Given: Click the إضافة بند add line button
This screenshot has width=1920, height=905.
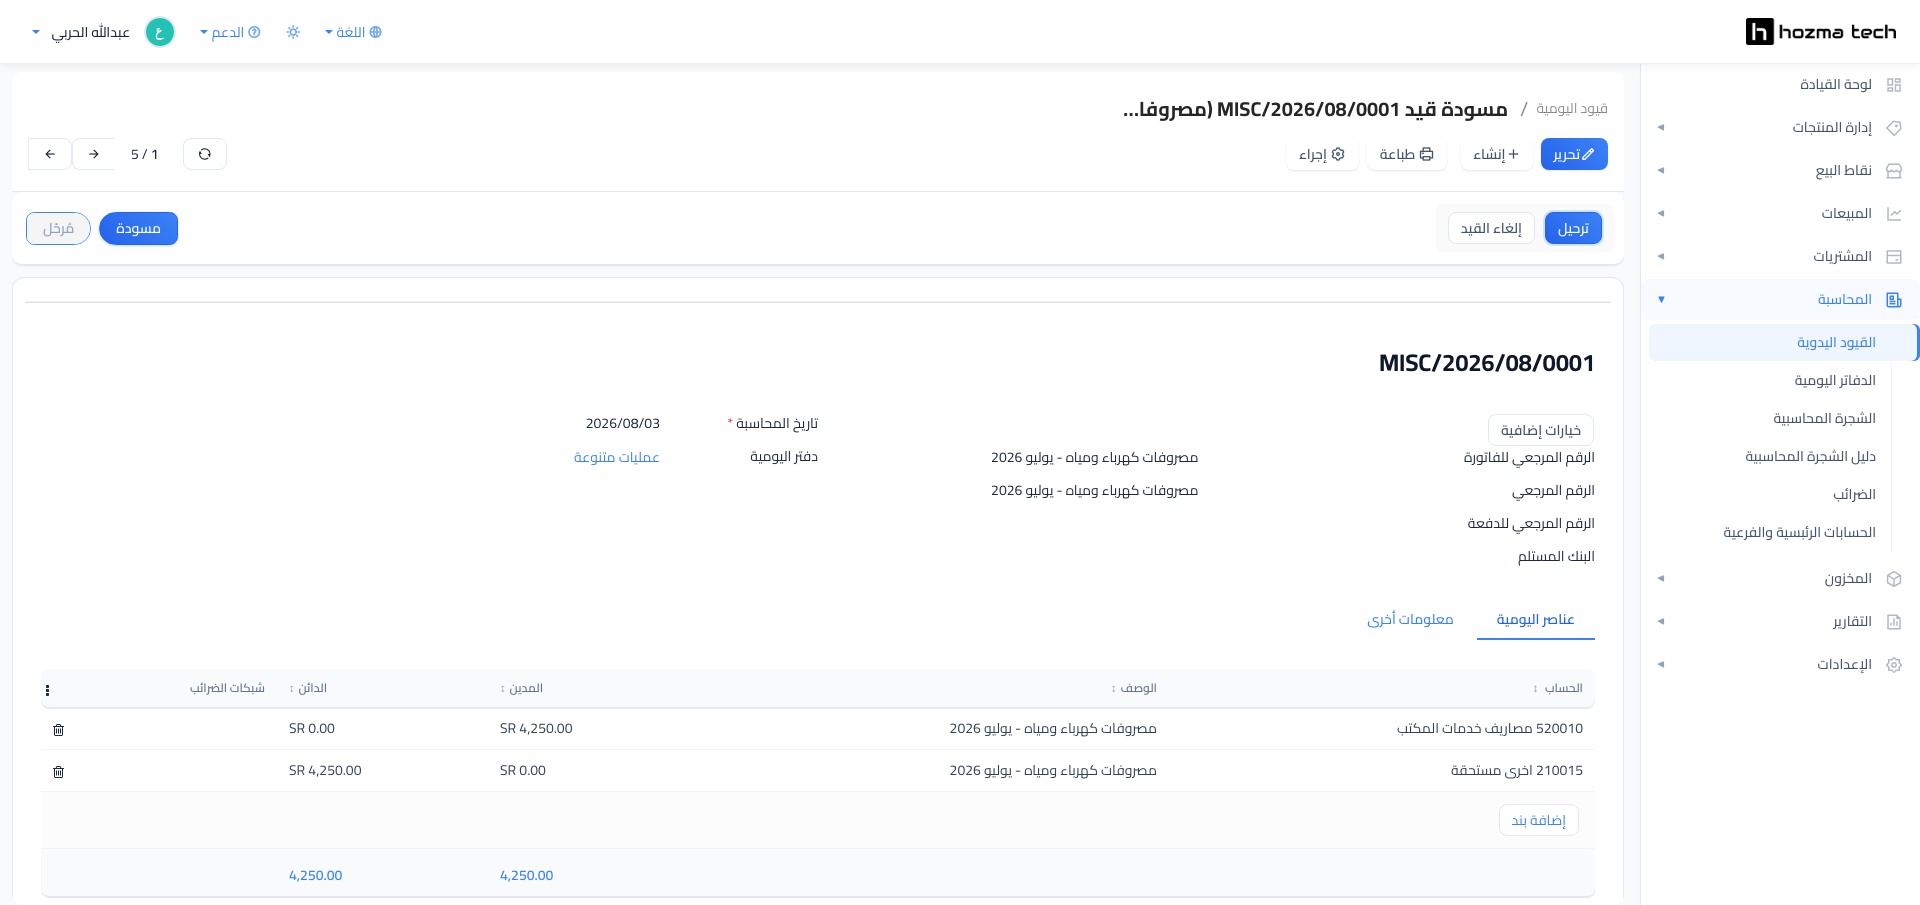Looking at the screenshot, I should click(1539, 821).
